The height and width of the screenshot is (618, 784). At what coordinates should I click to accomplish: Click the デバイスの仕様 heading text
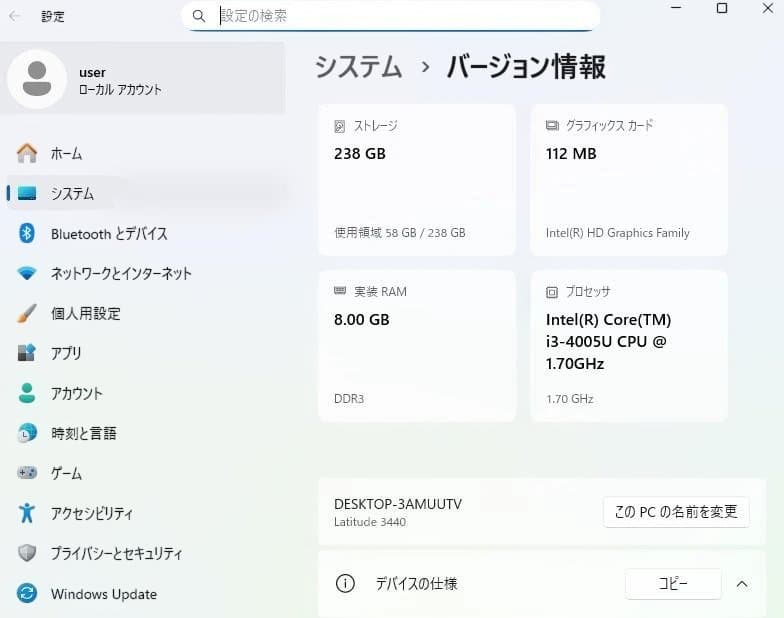pos(416,584)
